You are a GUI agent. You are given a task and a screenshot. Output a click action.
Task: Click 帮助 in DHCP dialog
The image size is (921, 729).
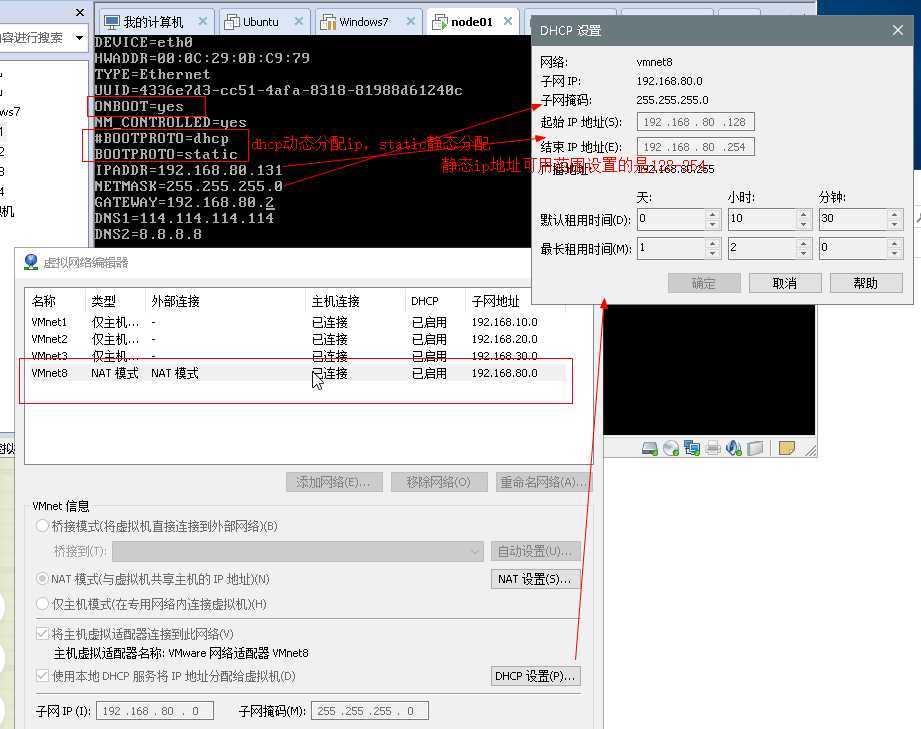866,283
